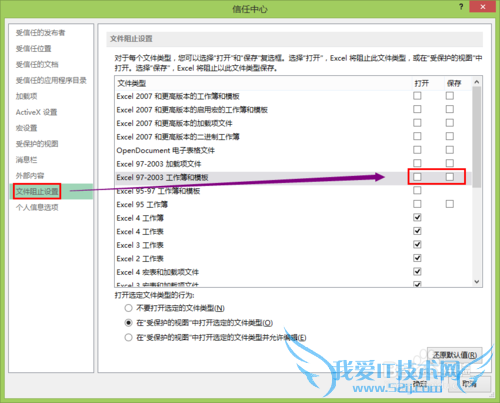500x403 pixels.
Task: Toggle 打开 for Excel 2007 启用宏的工作簿和模板
Action: pyautogui.click(x=417, y=109)
